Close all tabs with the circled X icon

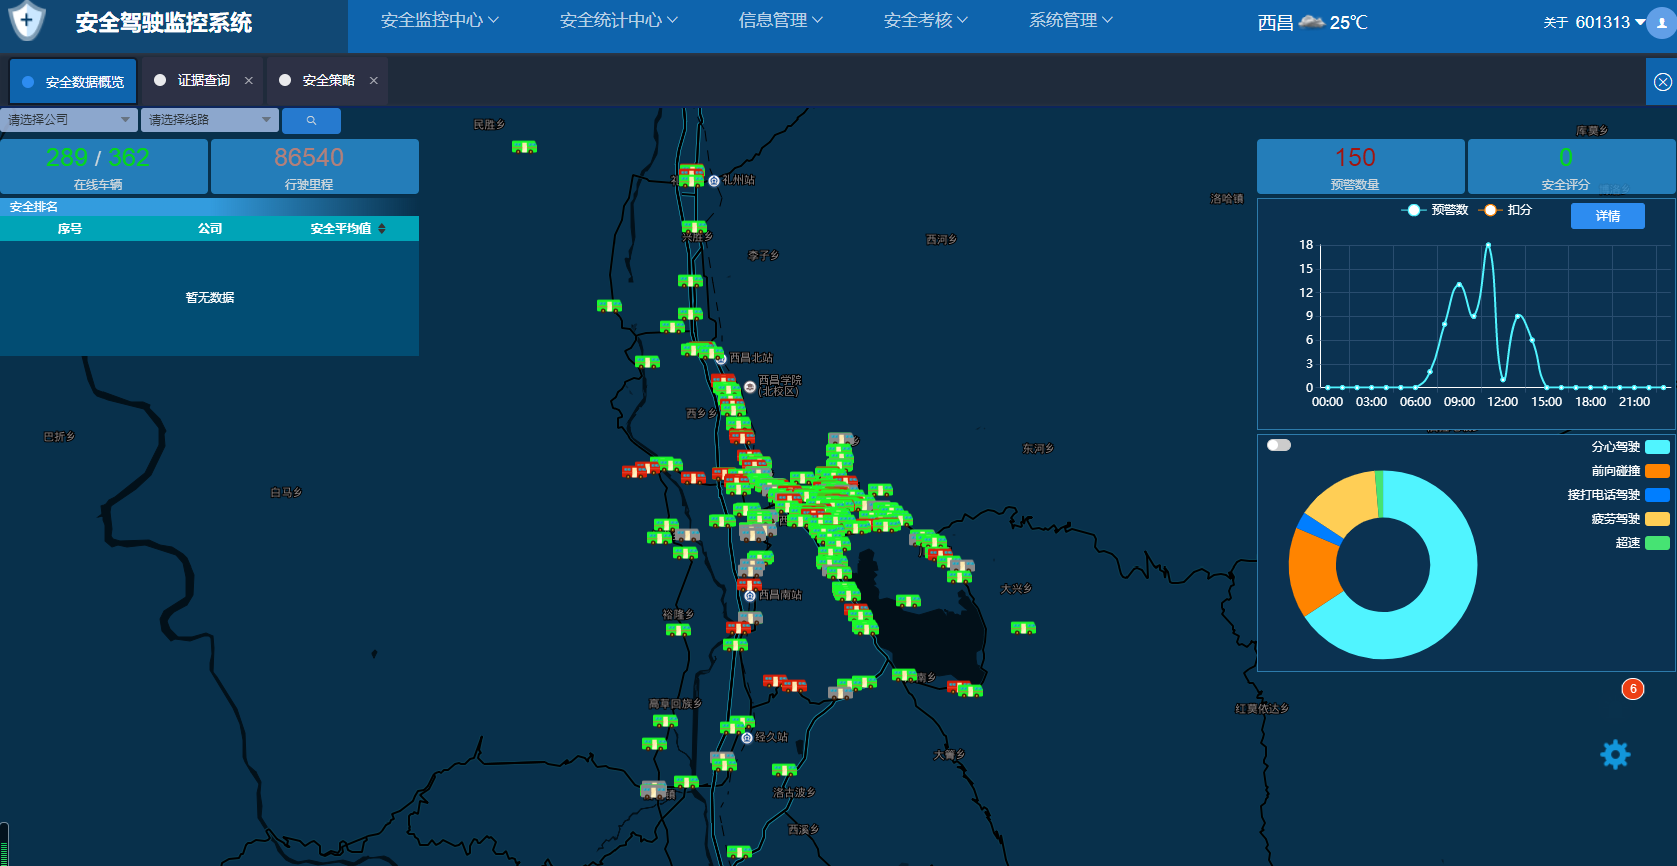click(x=1662, y=82)
